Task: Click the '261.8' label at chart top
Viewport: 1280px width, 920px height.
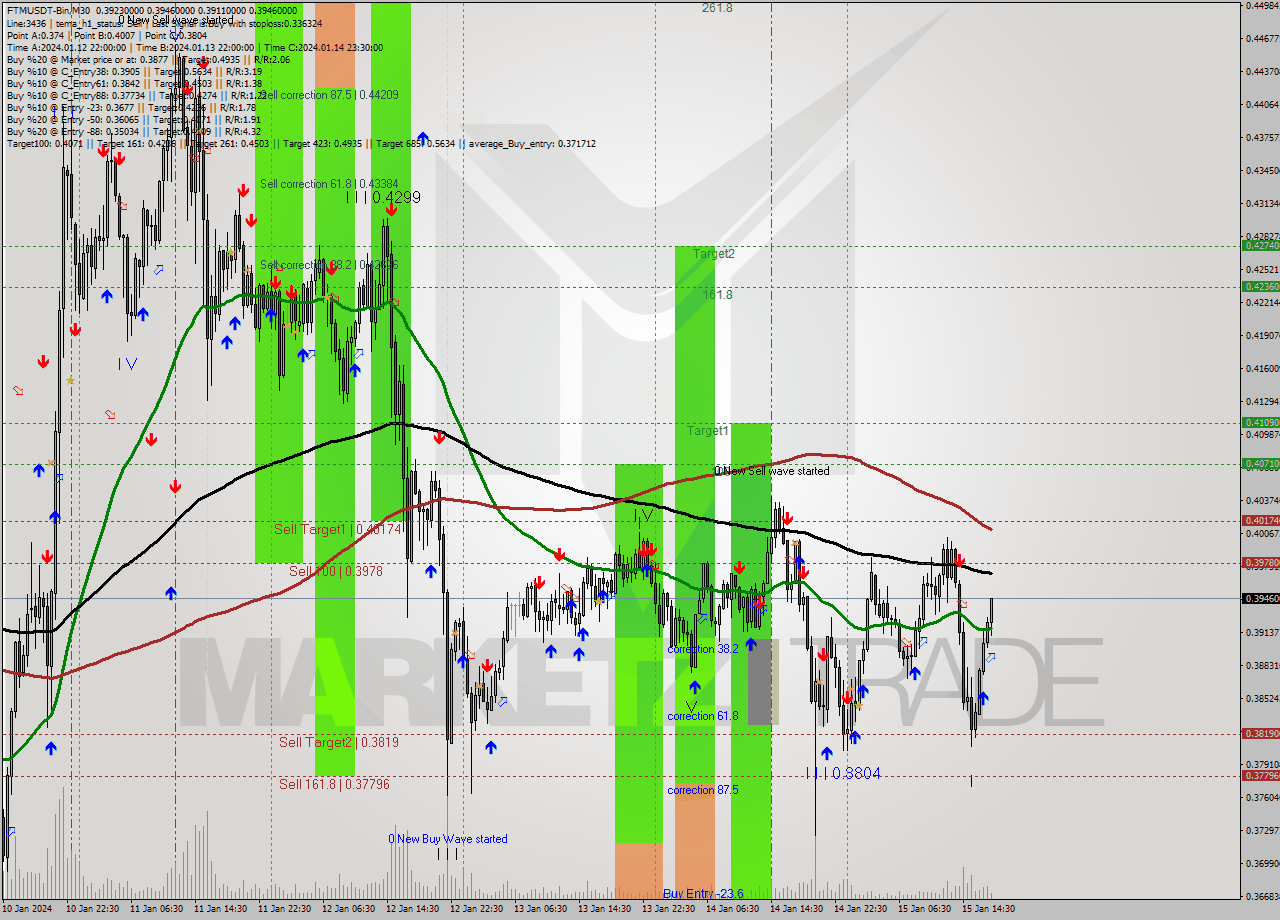Action: [717, 8]
